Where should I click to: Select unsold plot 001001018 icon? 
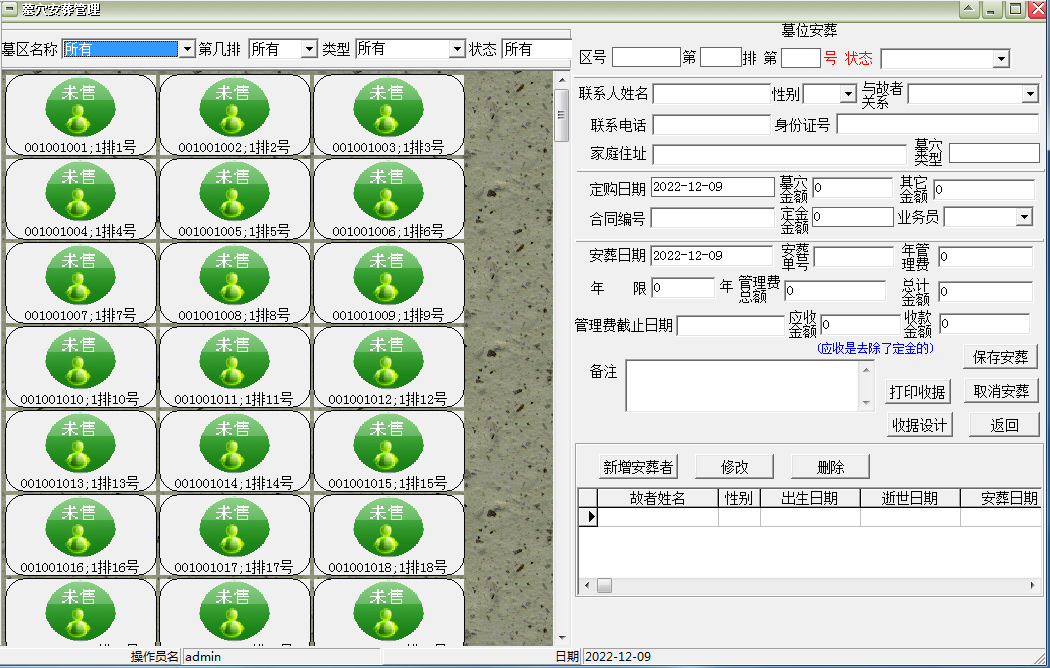388,527
